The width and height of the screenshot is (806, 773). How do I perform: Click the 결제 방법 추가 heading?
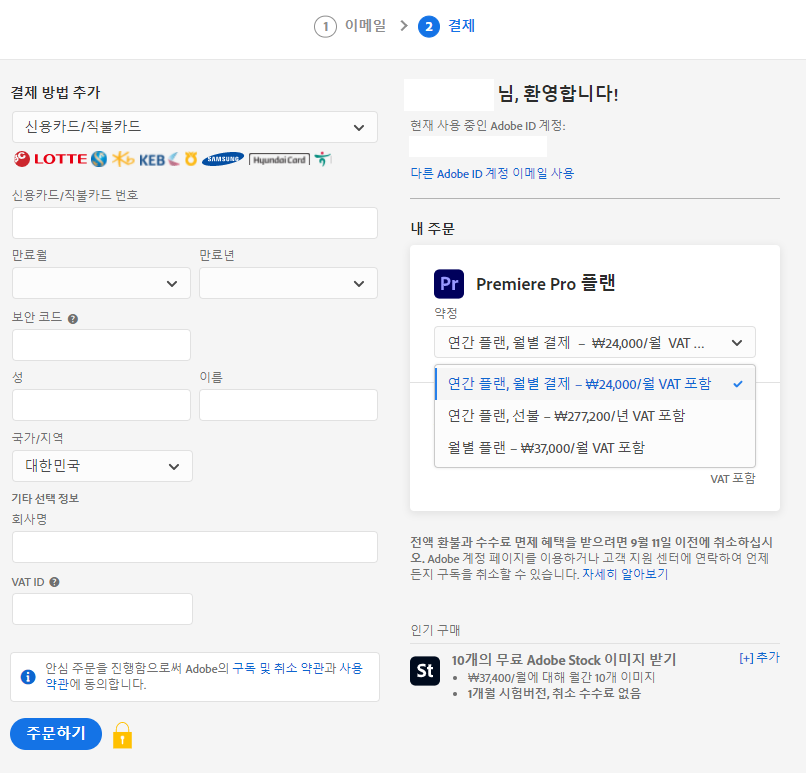56,93
